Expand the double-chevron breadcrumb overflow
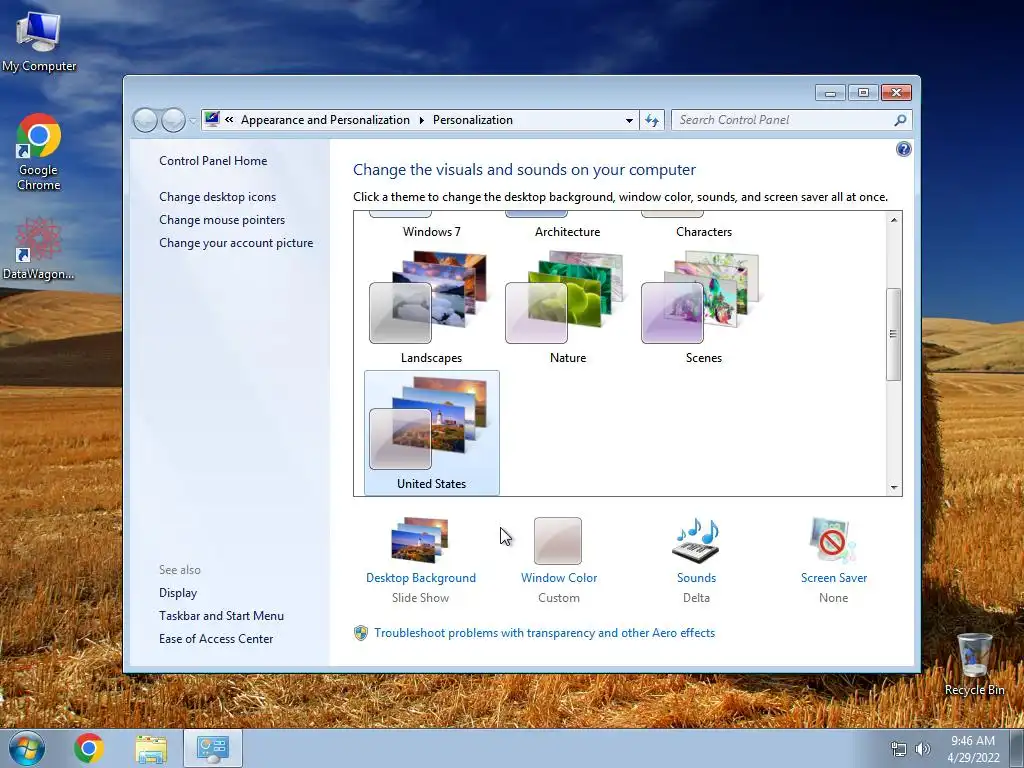1024x768 pixels. 229,120
